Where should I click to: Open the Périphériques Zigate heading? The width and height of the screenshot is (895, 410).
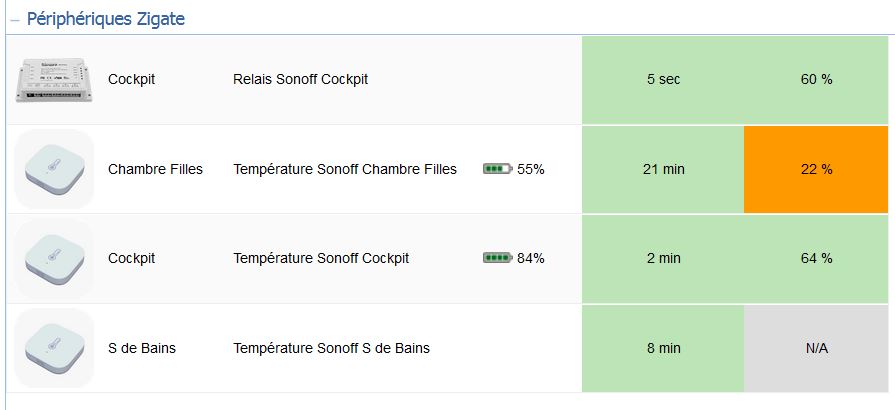point(106,19)
